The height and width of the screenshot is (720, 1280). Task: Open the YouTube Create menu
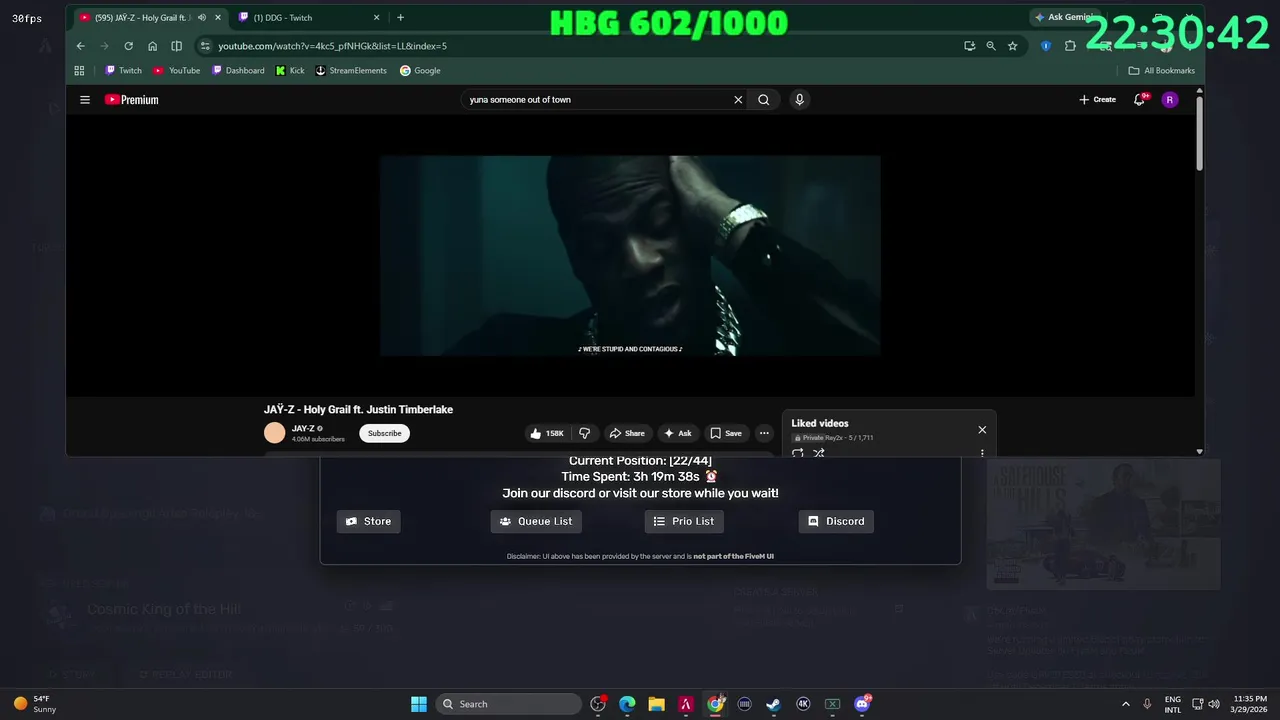pyautogui.click(x=1098, y=100)
